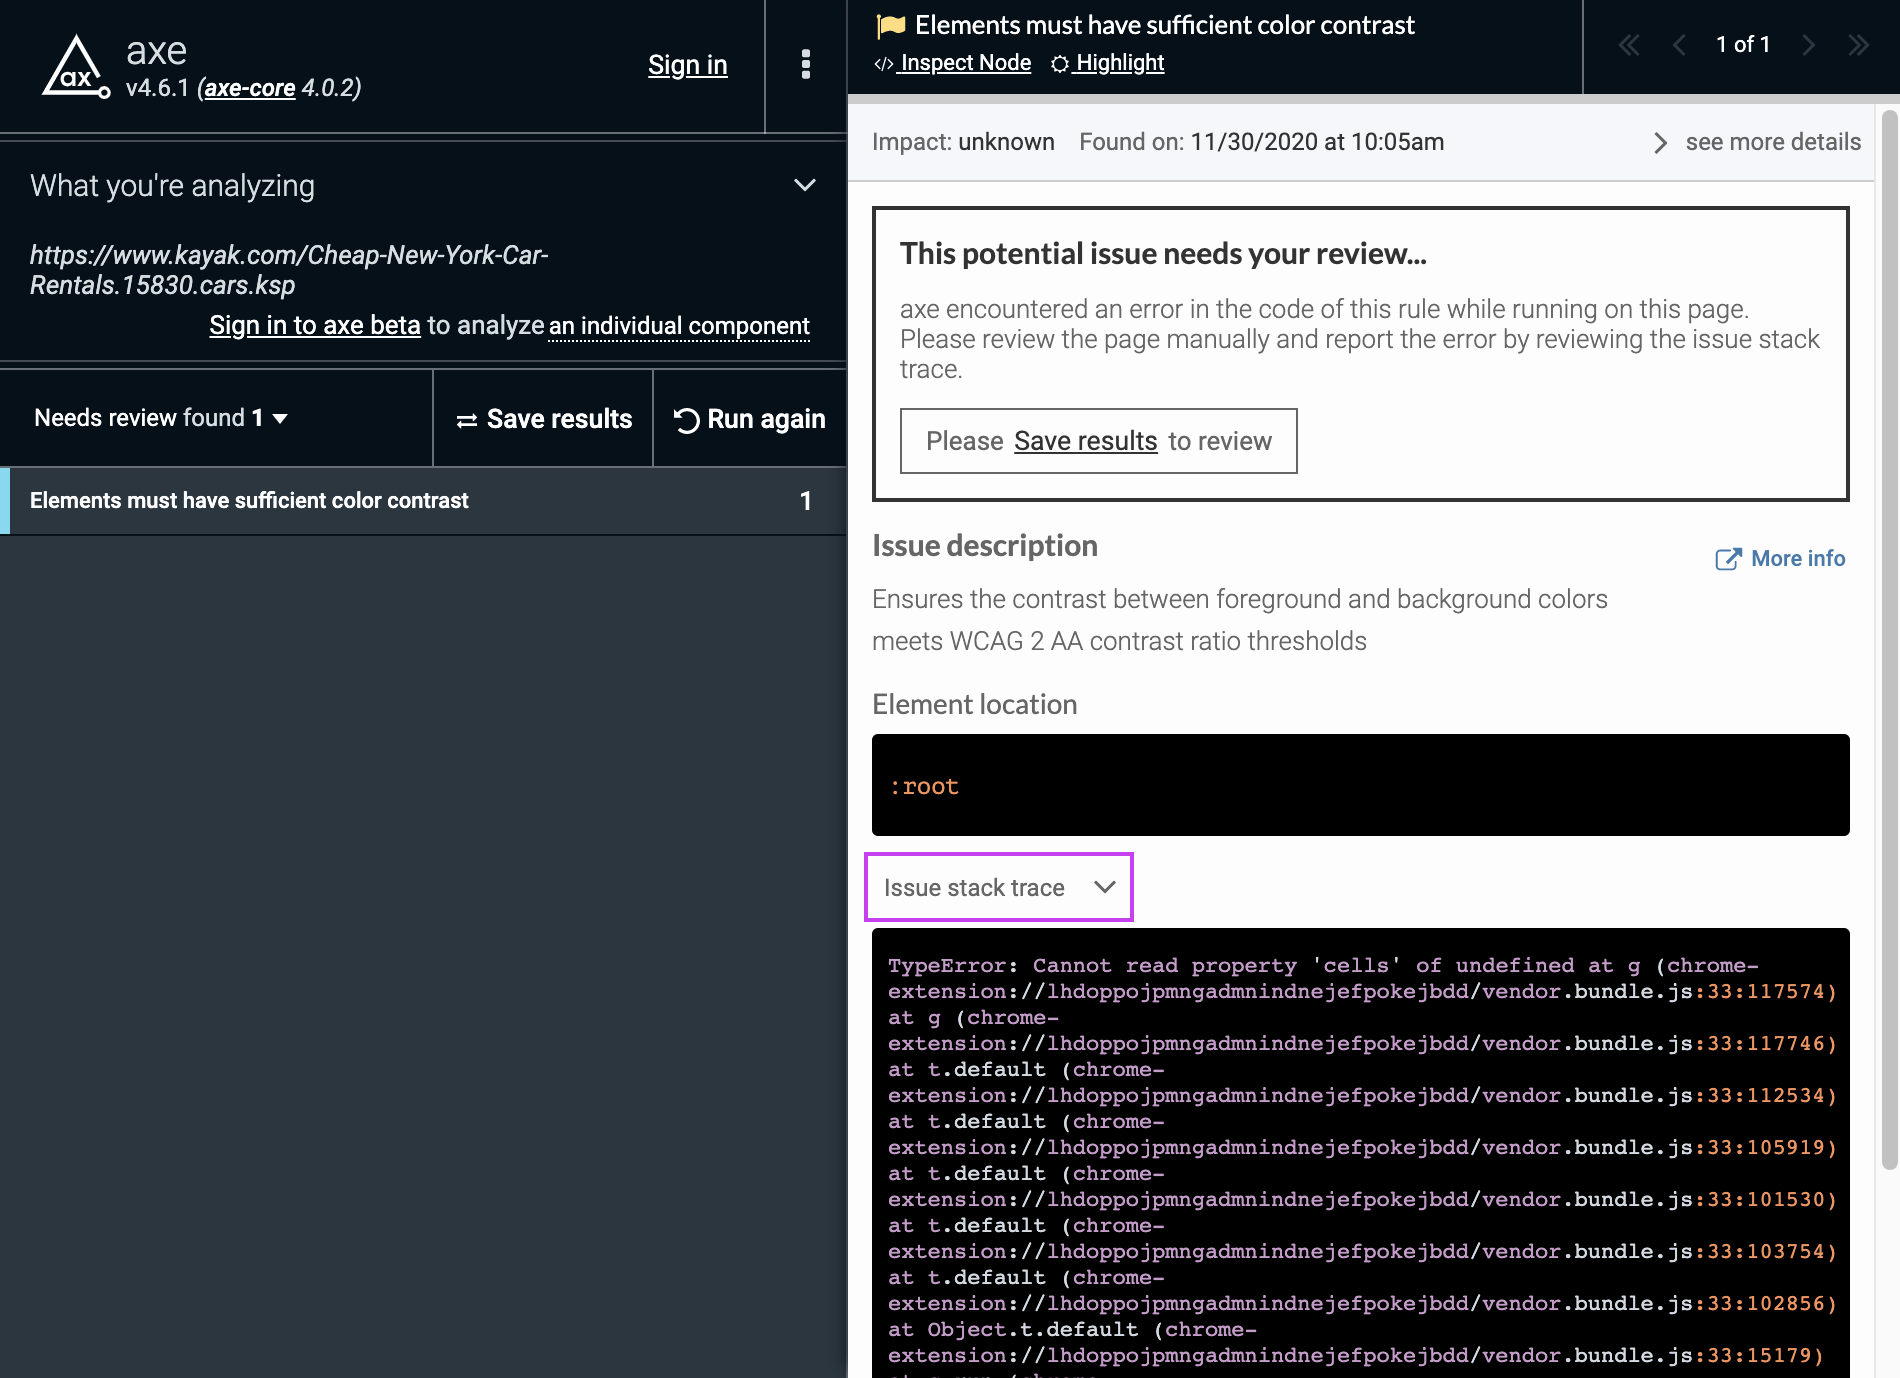Screen dimensions: 1900x1378
Task: Click the 'Element location' label
Action: point(974,705)
